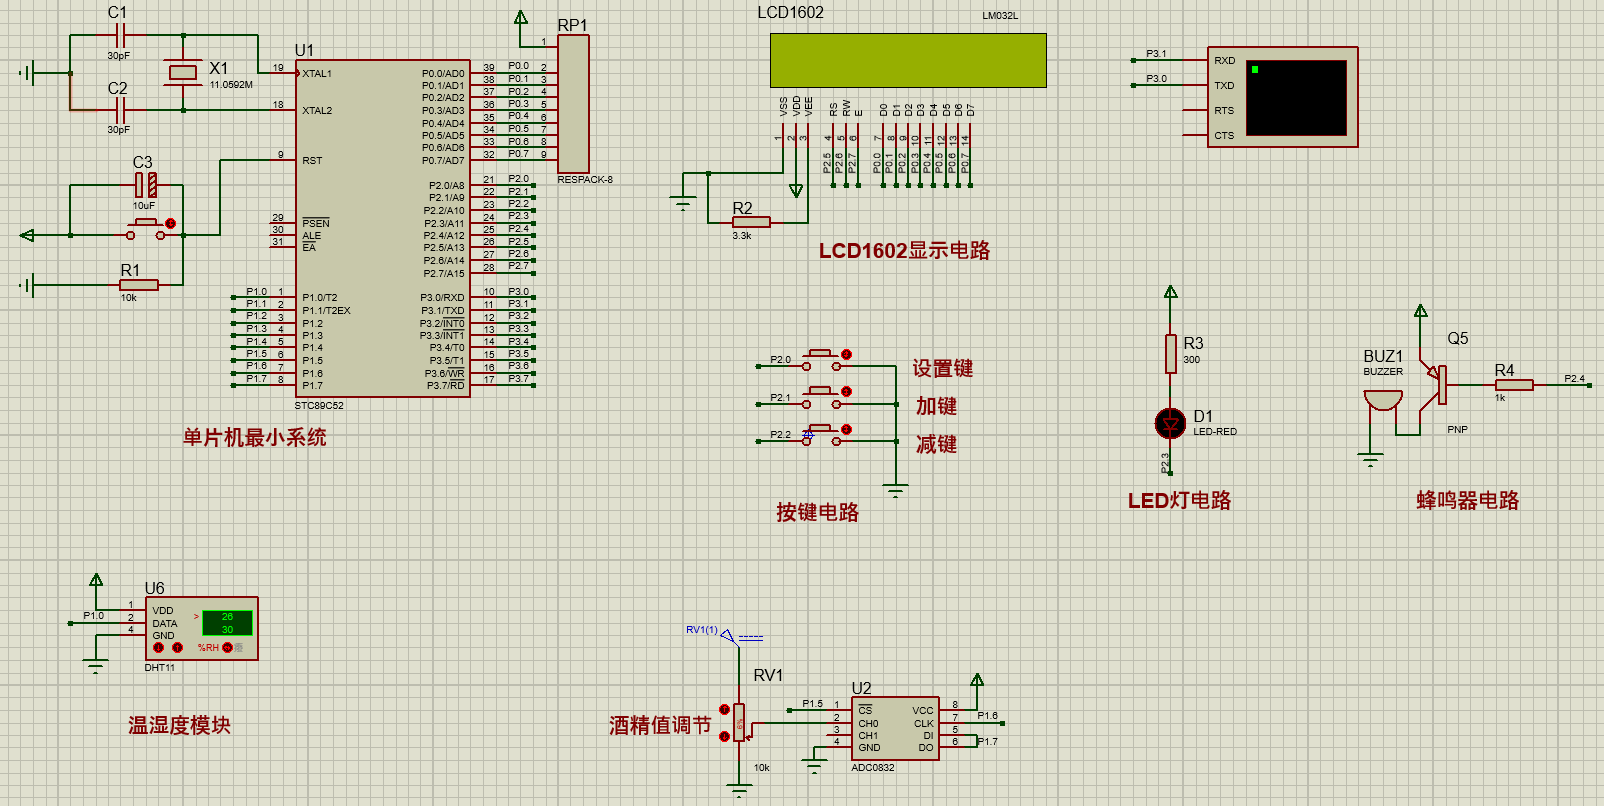Select the STC89C52 microcontroller U1
Screen dimensions: 1604x806
tap(383, 228)
